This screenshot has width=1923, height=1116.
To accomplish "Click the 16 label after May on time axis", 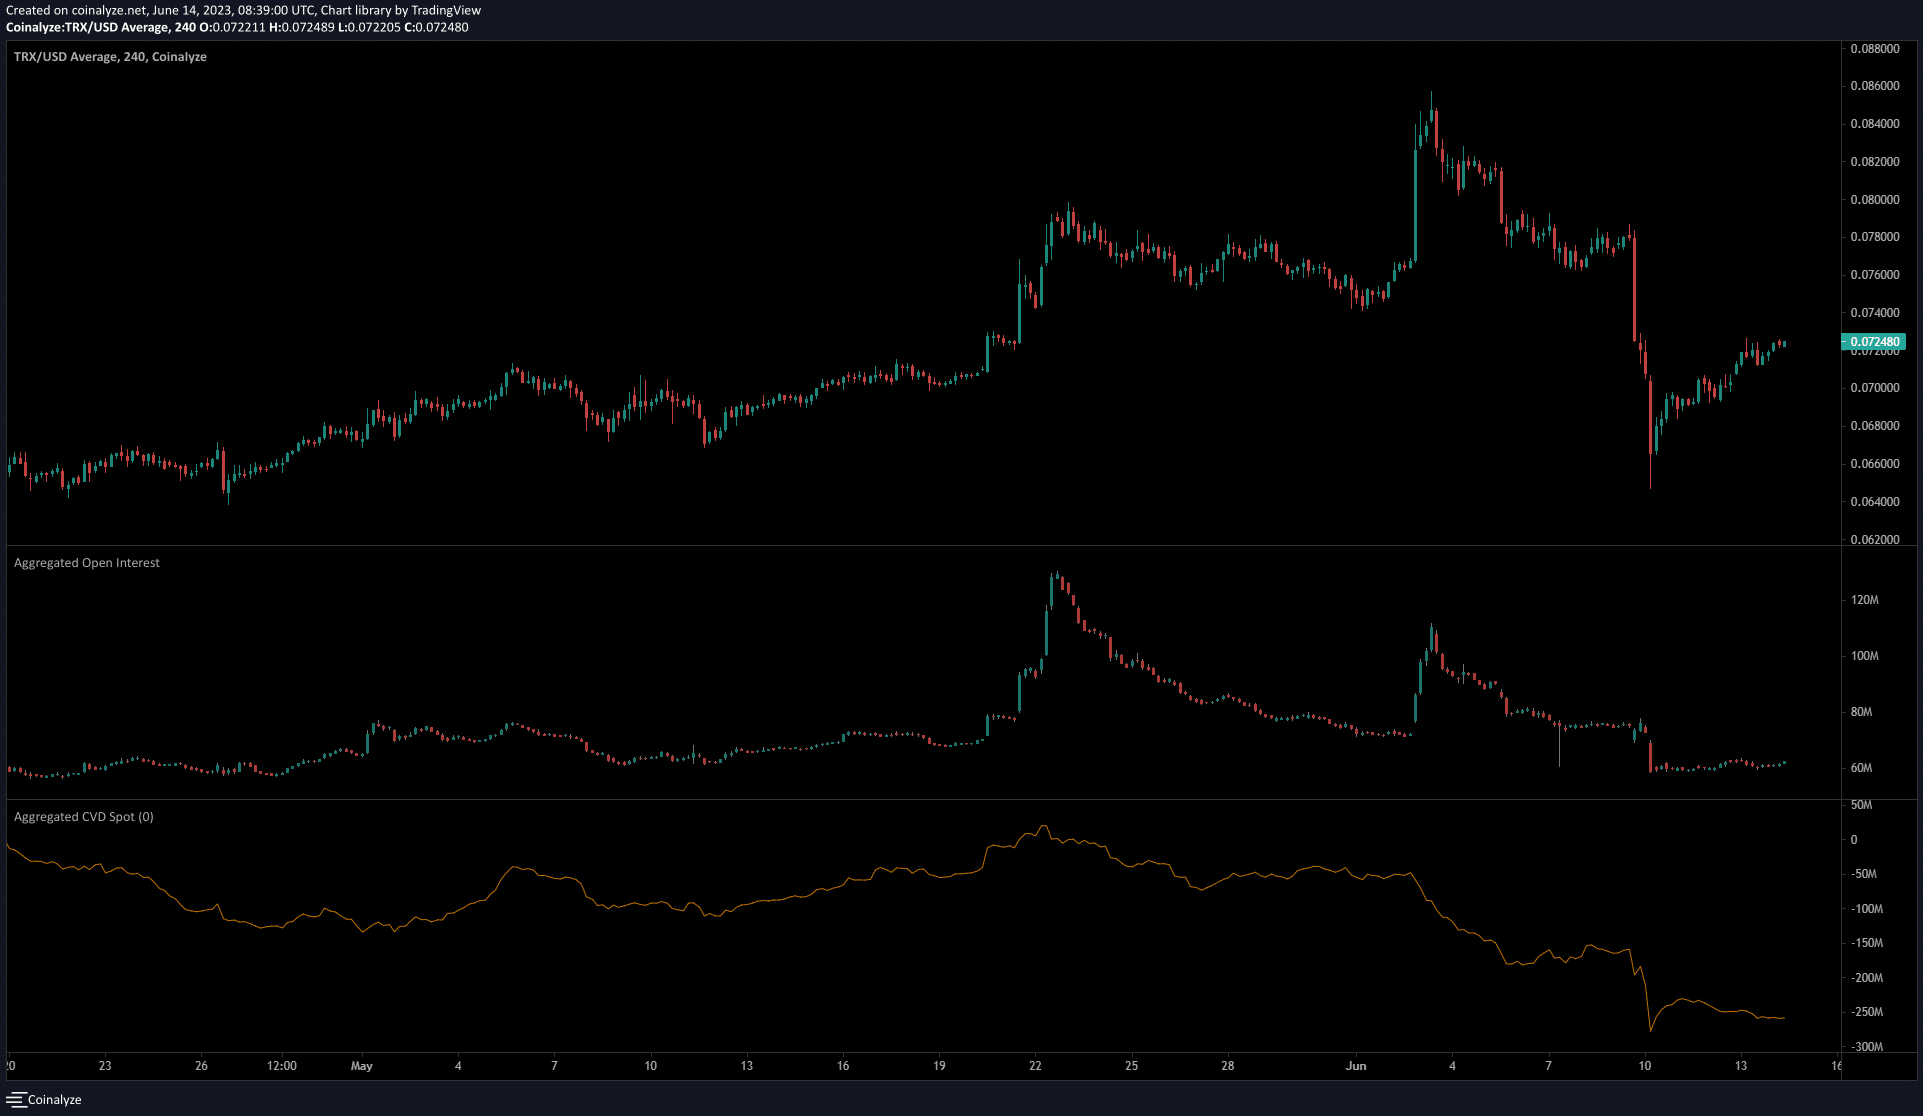I will [843, 1066].
